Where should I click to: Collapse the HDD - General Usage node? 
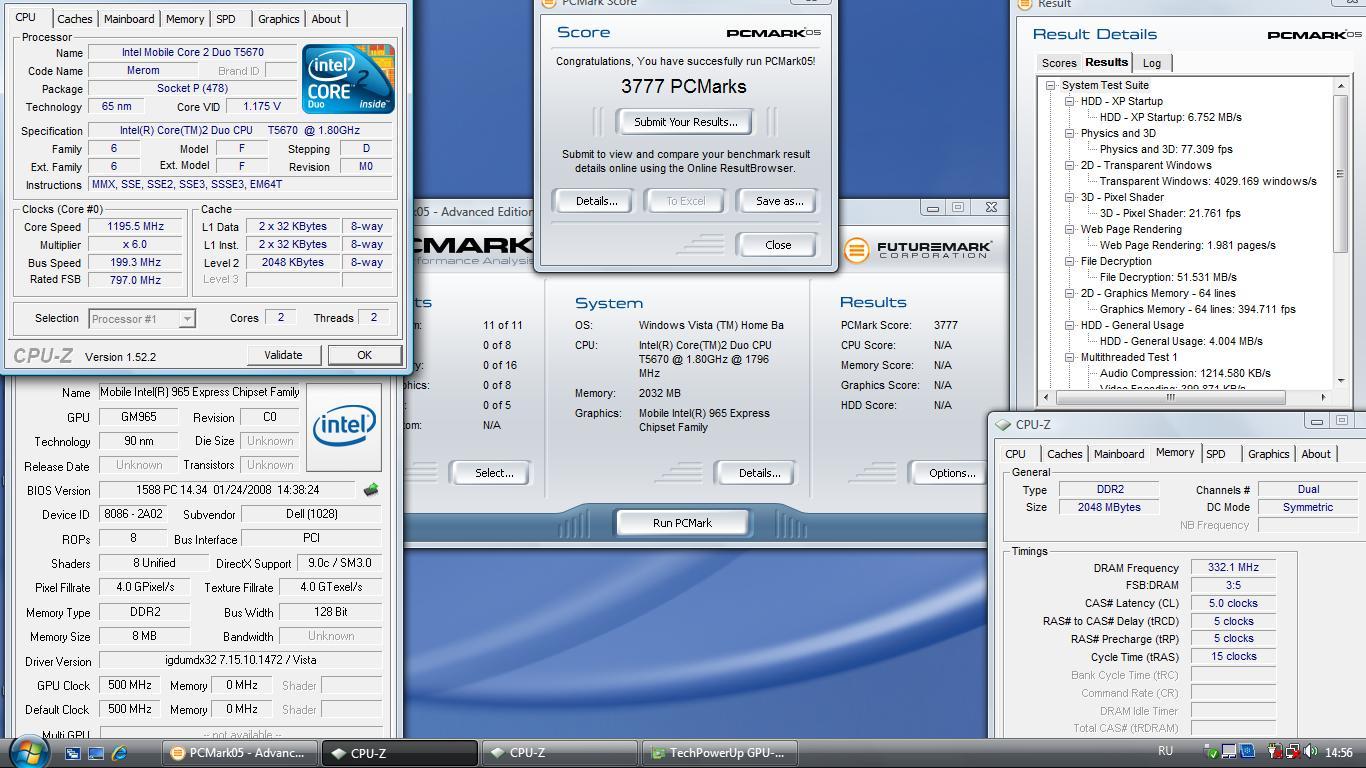click(1070, 325)
